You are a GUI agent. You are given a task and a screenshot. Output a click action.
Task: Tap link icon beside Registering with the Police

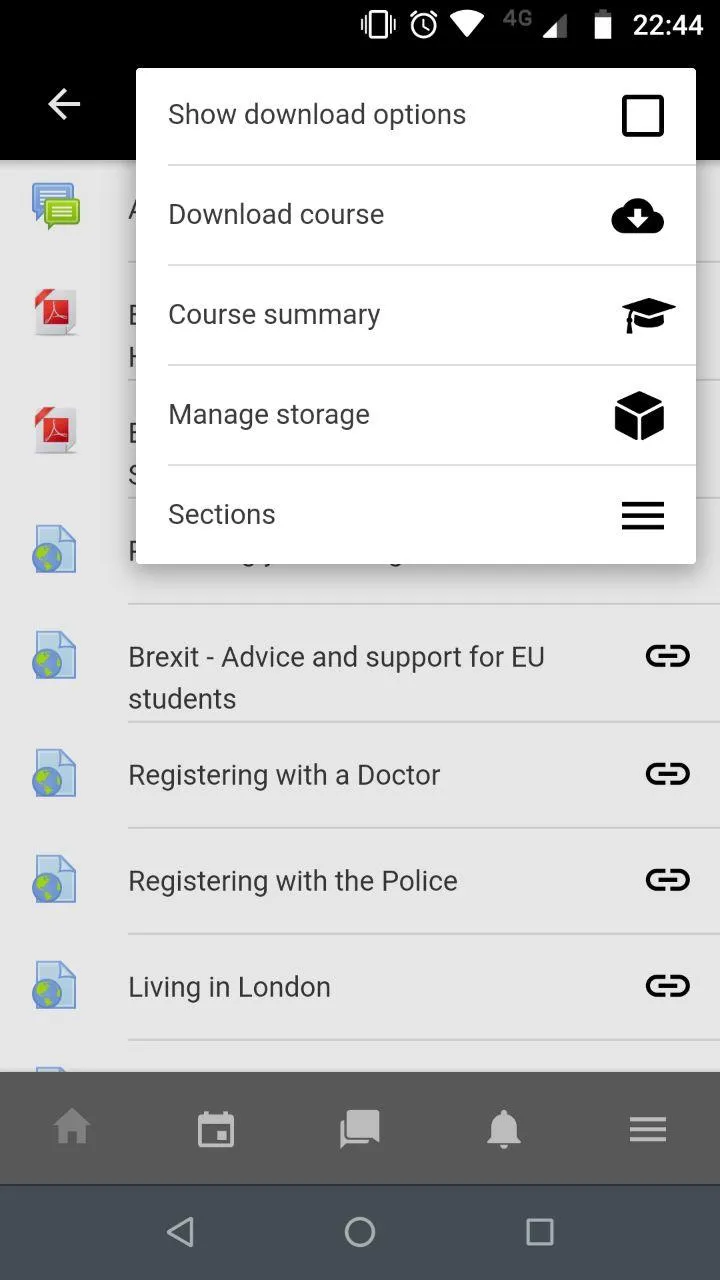[667, 880]
